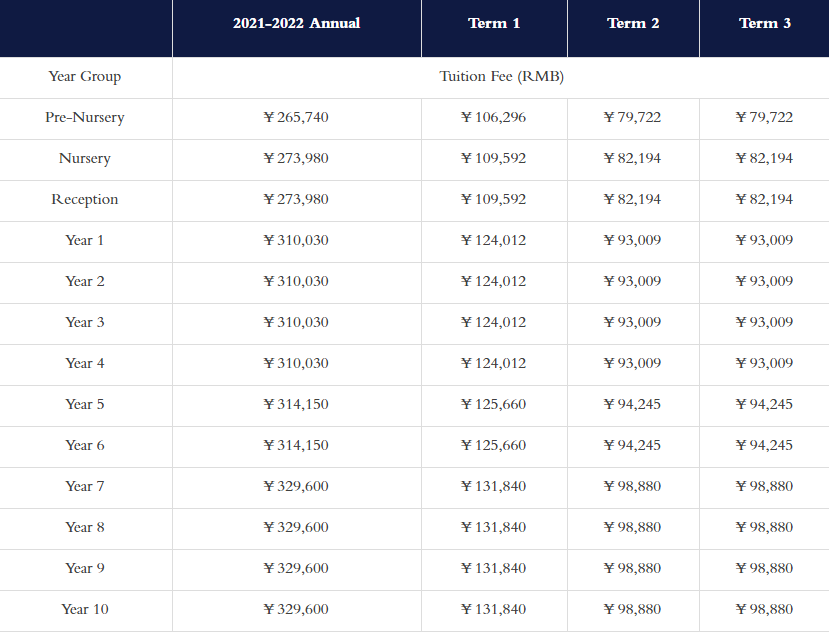The width and height of the screenshot is (829, 632).
Task: Select the Nursery row label
Action: click(x=85, y=158)
